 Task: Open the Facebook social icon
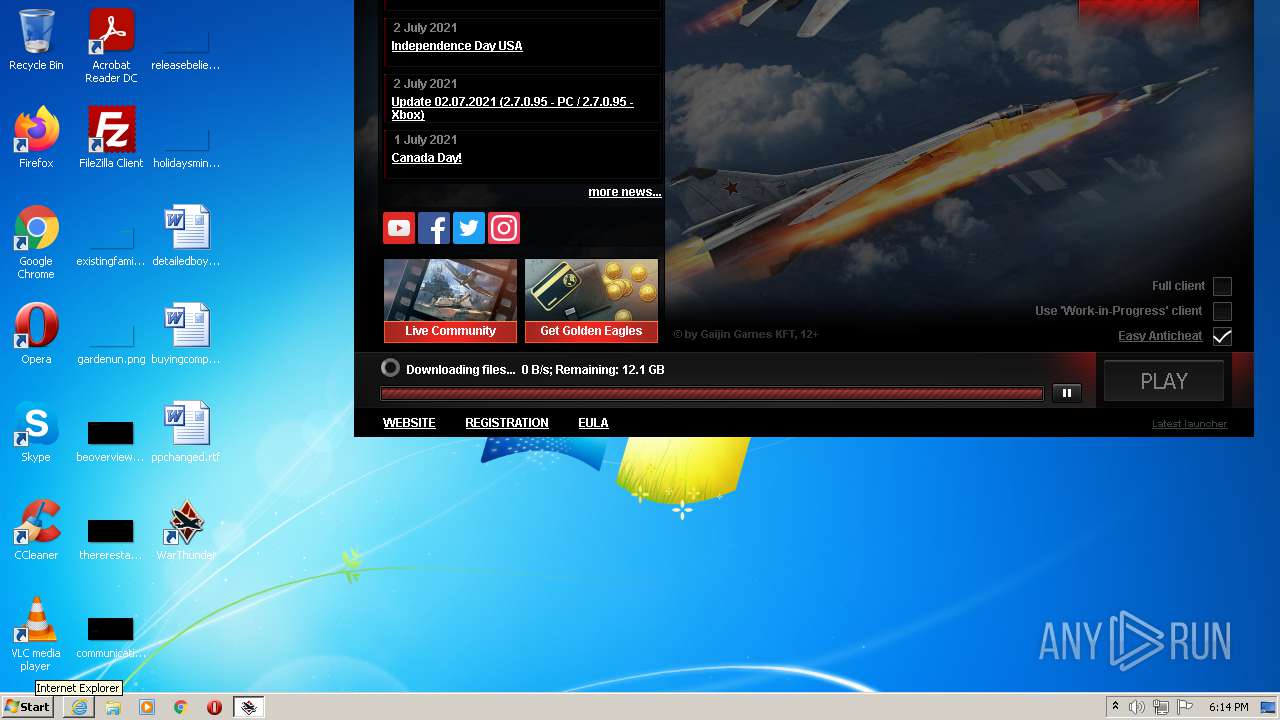(434, 228)
